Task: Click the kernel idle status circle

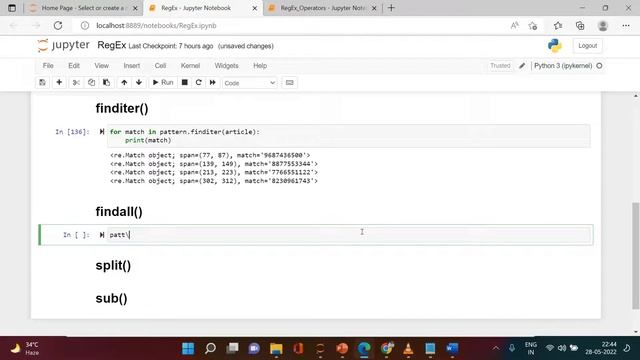Action: [x=599, y=66]
